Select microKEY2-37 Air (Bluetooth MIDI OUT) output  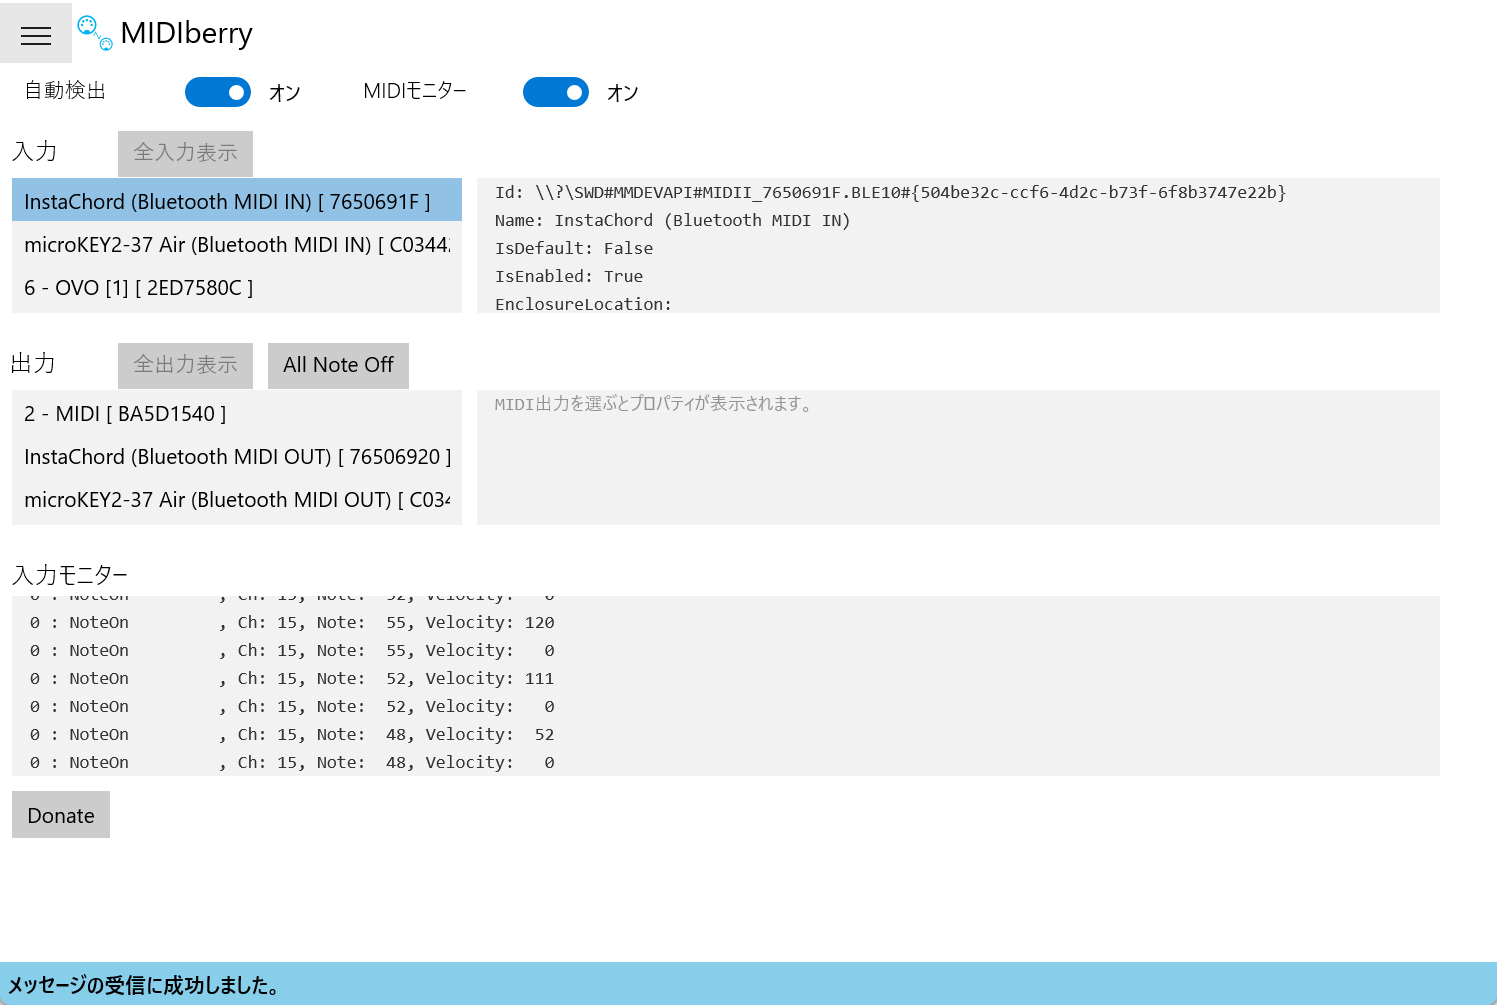[x=237, y=499]
